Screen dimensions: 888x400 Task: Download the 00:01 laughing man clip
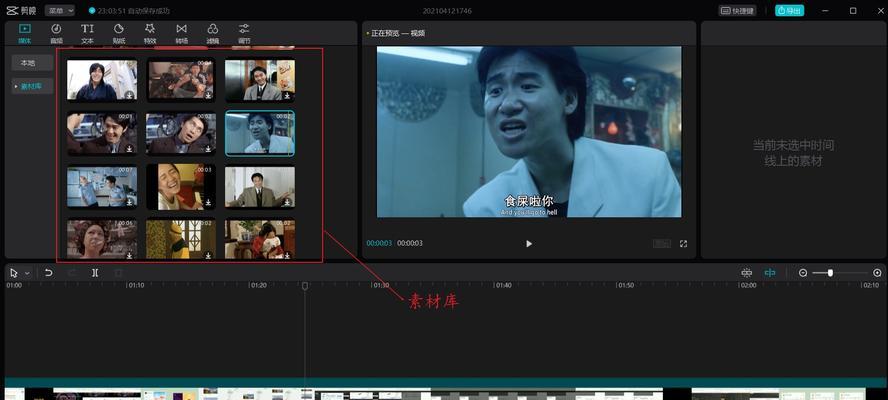[x=129, y=148]
